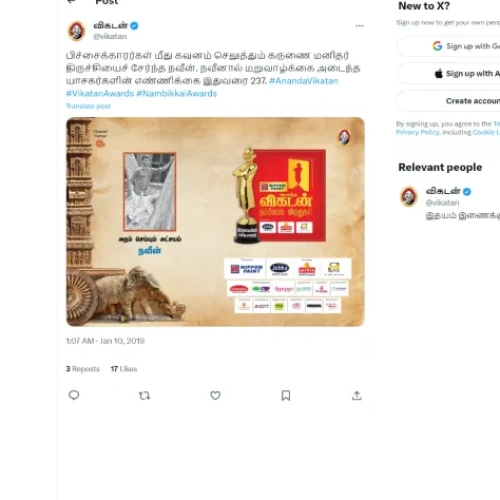Sign up with Google button
The width and height of the screenshot is (500, 500).
[448, 46]
